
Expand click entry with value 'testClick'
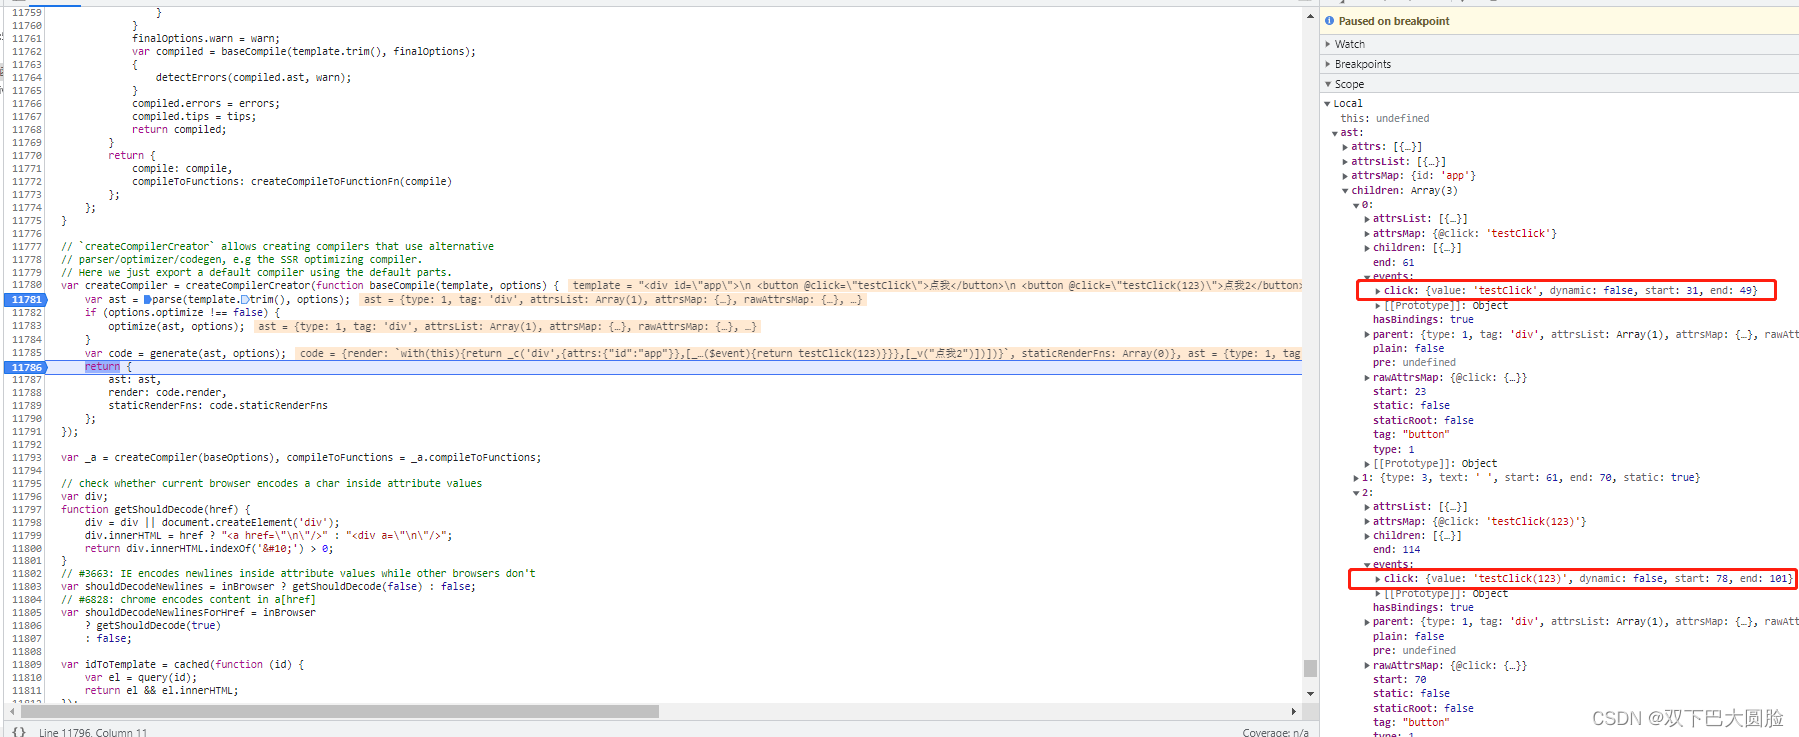[x=1378, y=291]
